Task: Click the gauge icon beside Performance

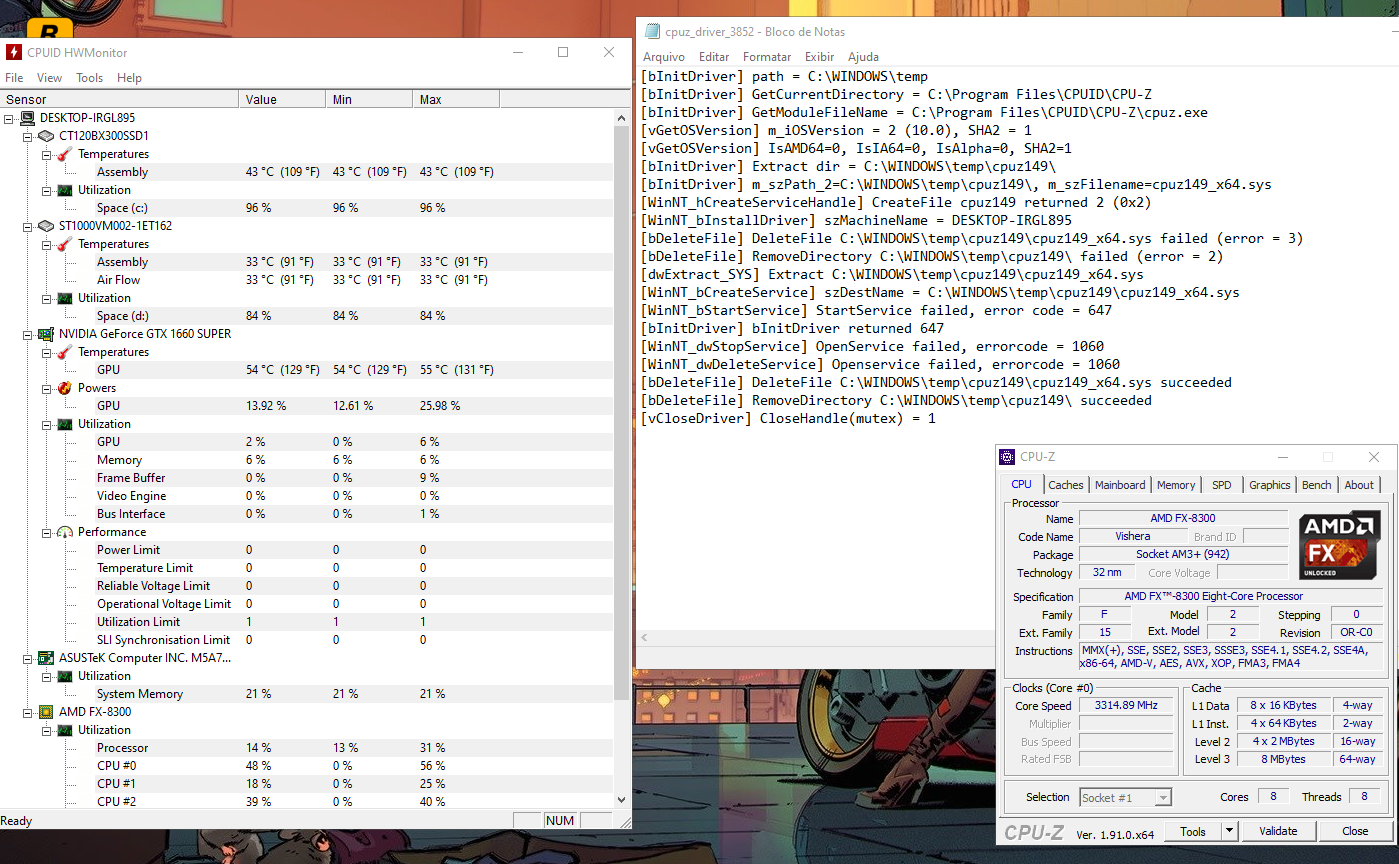Action: click(x=63, y=532)
